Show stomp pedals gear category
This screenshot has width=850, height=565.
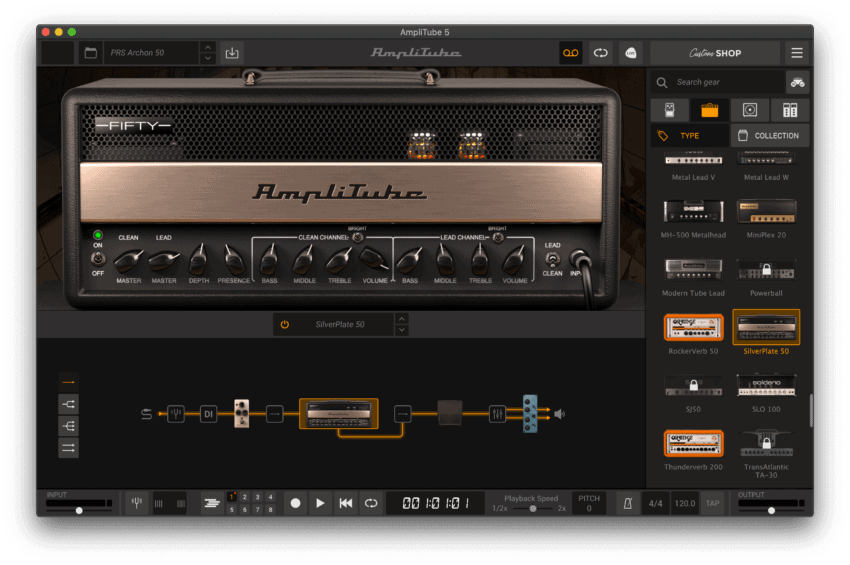click(670, 111)
